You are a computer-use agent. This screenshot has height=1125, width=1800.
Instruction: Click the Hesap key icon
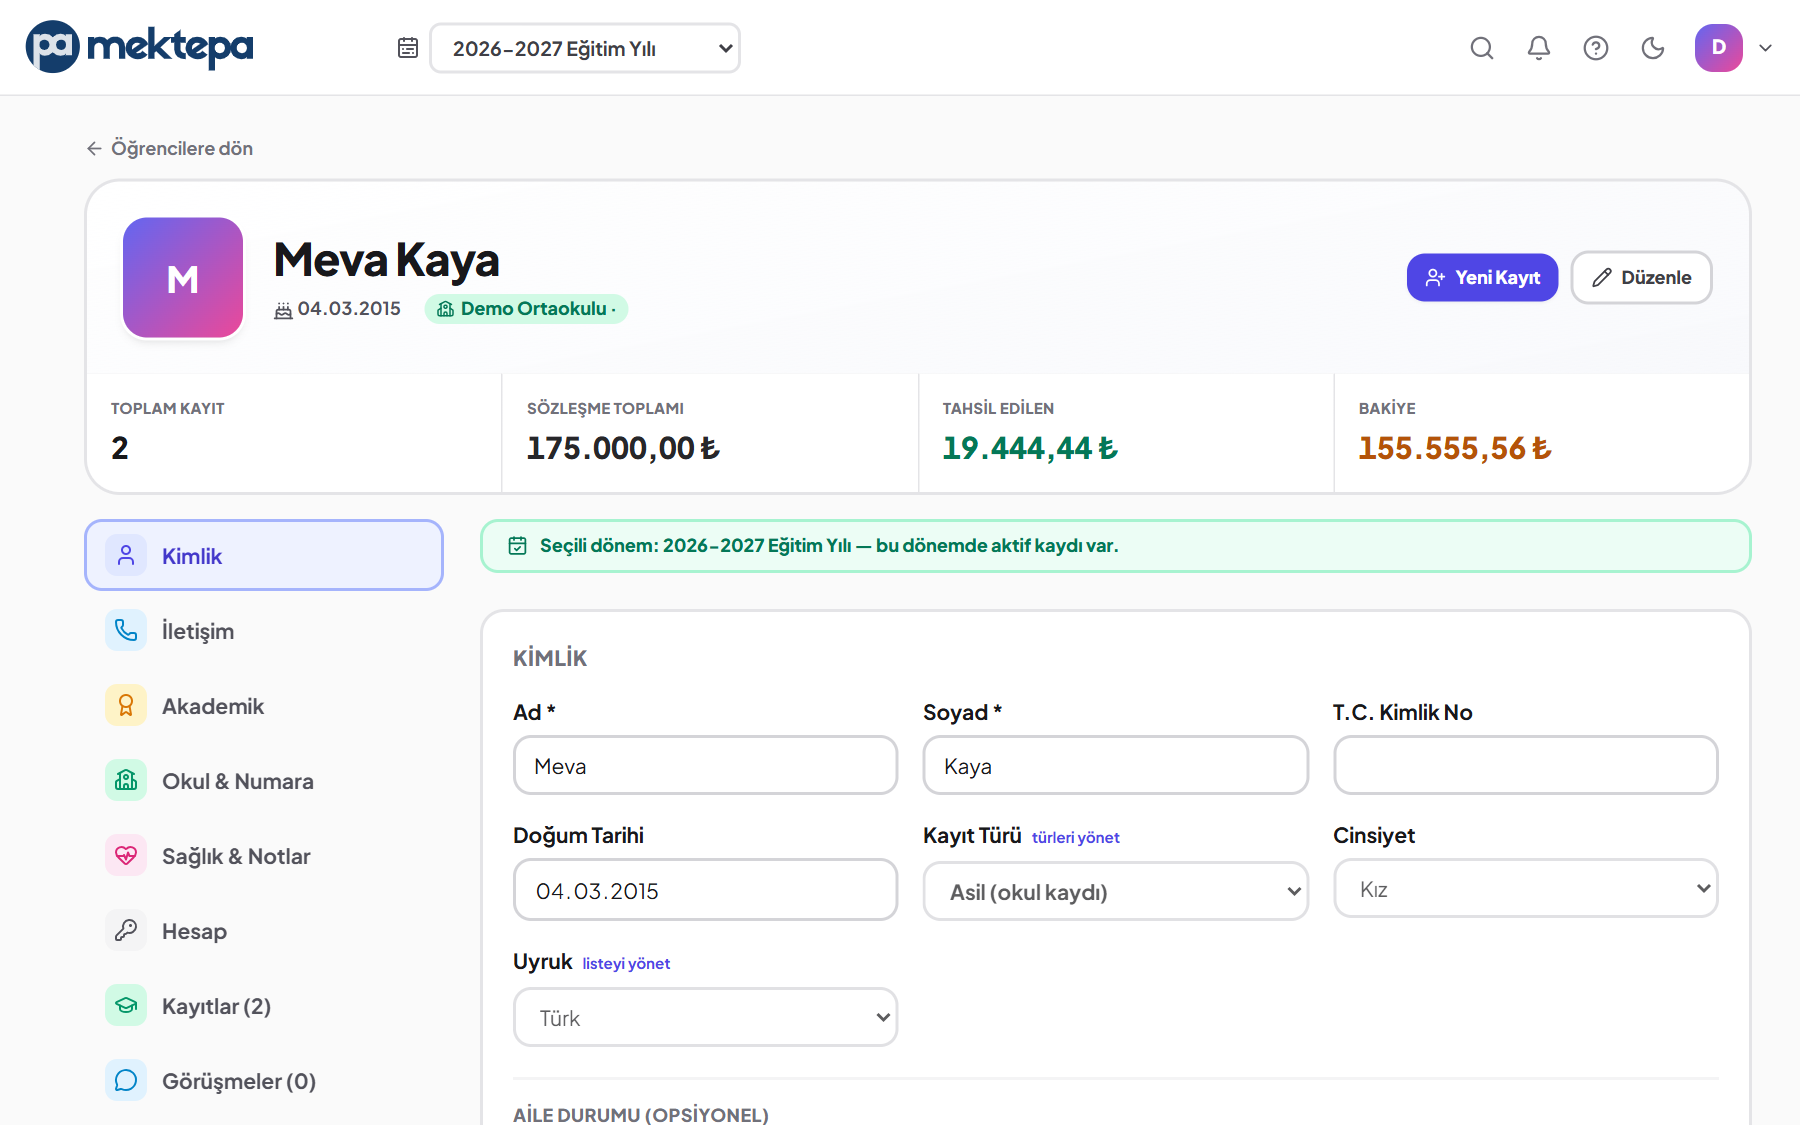coord(126,930)
